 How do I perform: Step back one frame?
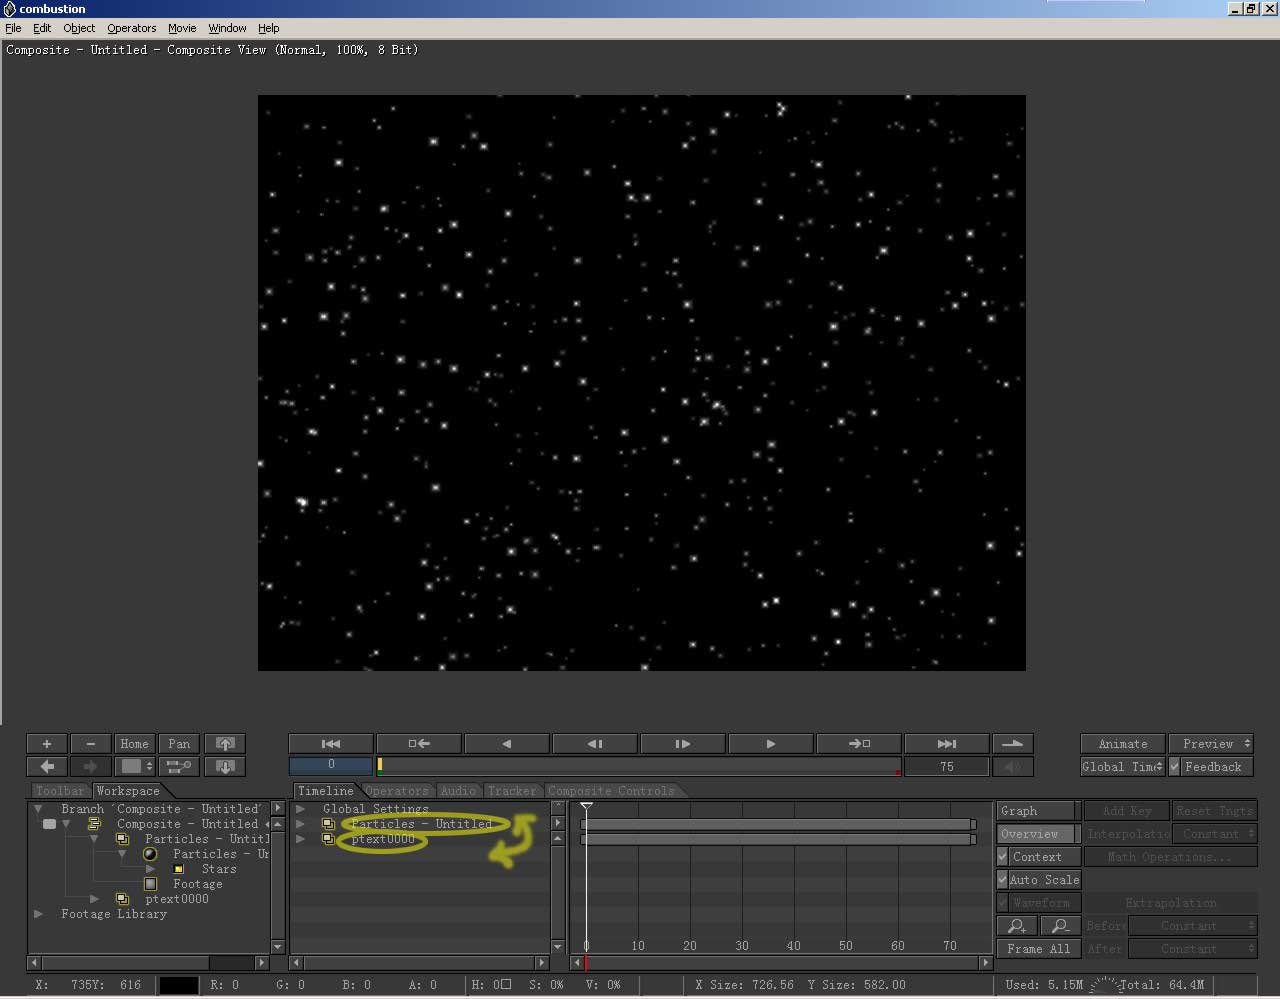[x=594, y=744]
